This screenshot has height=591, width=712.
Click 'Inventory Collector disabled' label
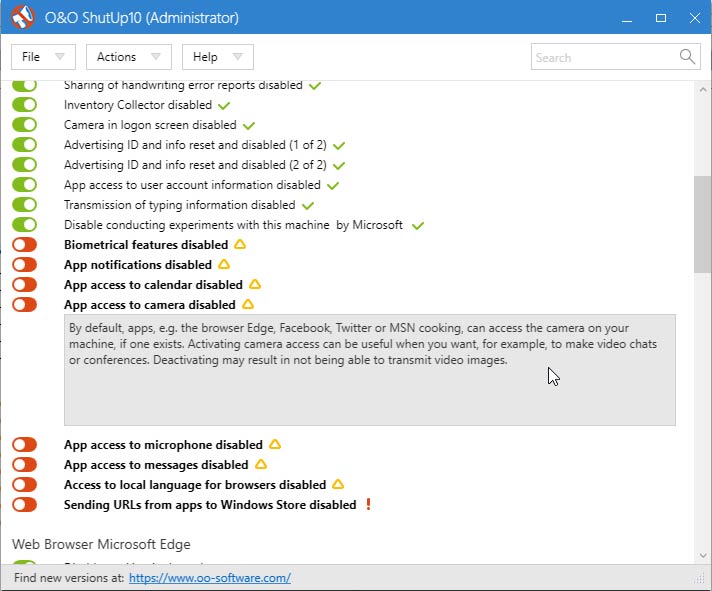click(138, 105)
